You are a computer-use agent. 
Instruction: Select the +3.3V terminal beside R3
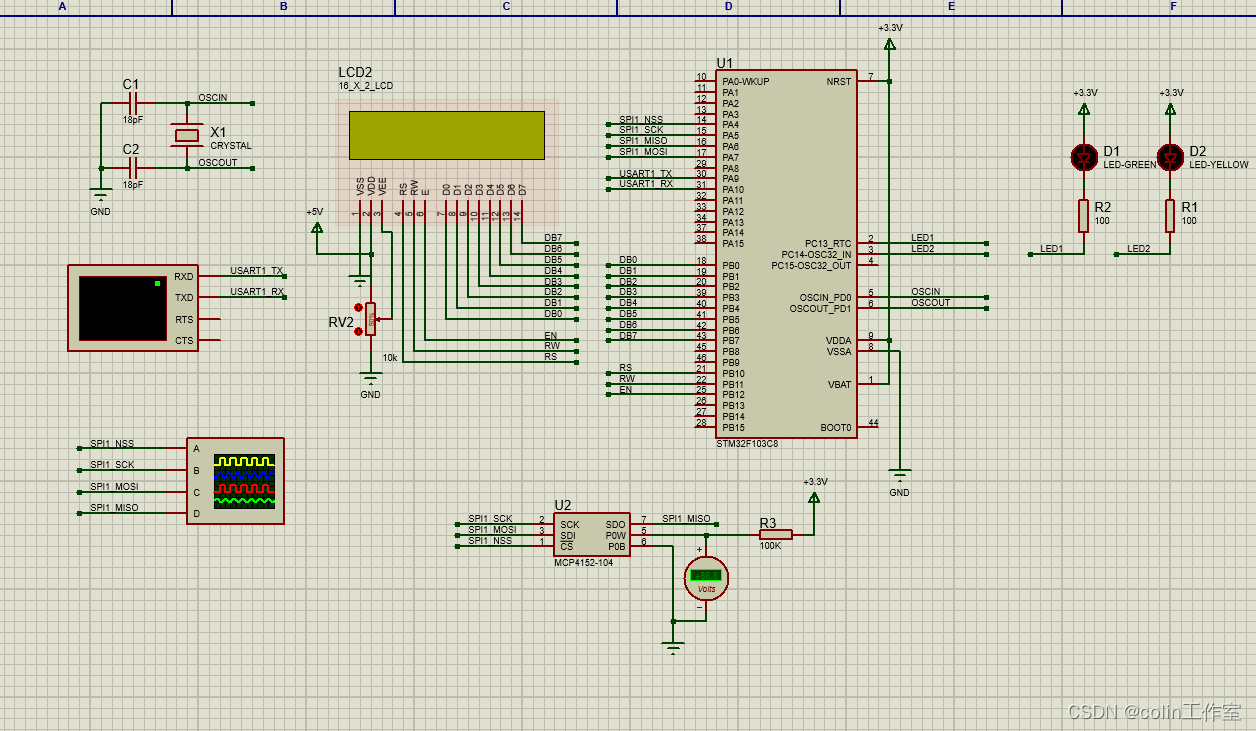814,496
